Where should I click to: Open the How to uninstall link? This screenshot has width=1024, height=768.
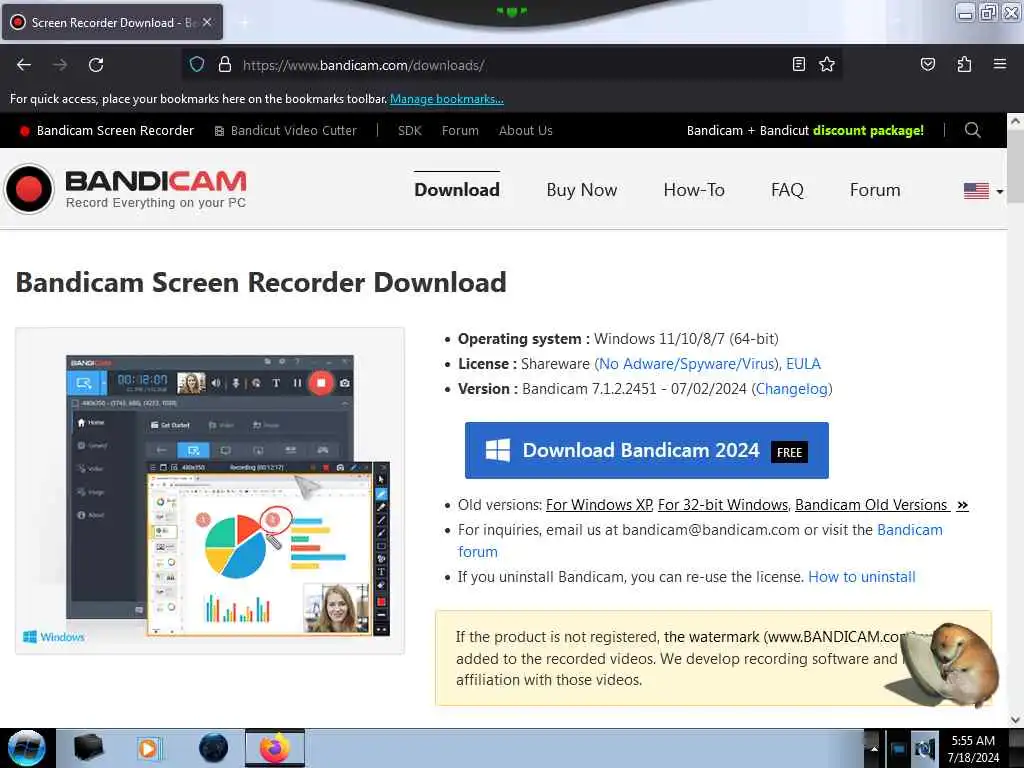pyautogui.click(x=862, y=577)
